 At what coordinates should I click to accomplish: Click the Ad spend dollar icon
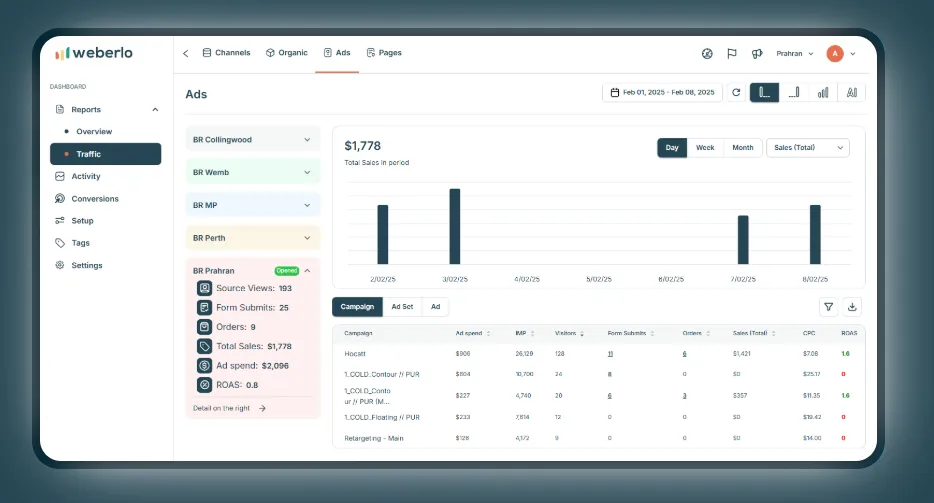(x=204, y=366)
